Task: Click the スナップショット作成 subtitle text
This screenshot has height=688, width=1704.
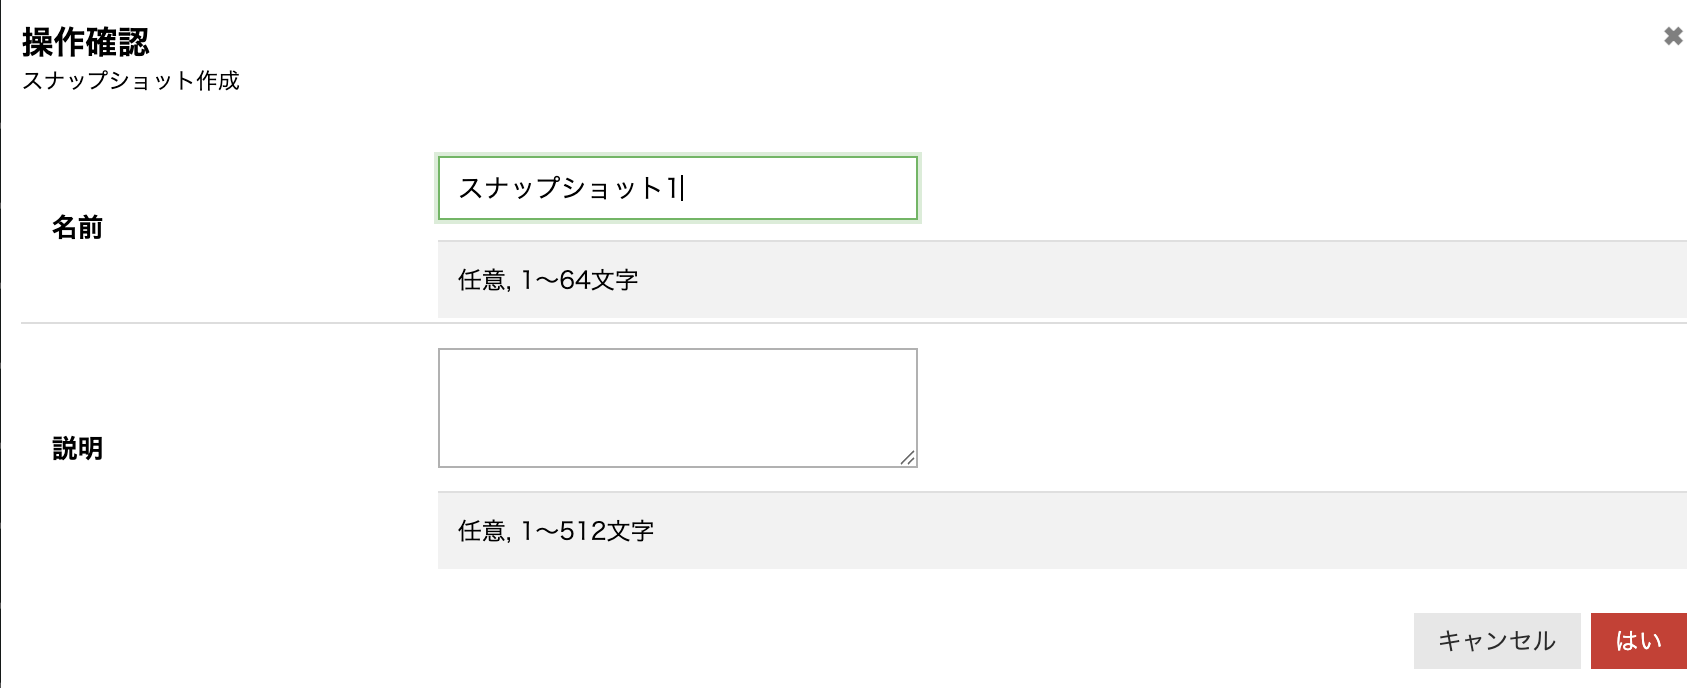Action: pyautogui.click(x=131, y=81)
